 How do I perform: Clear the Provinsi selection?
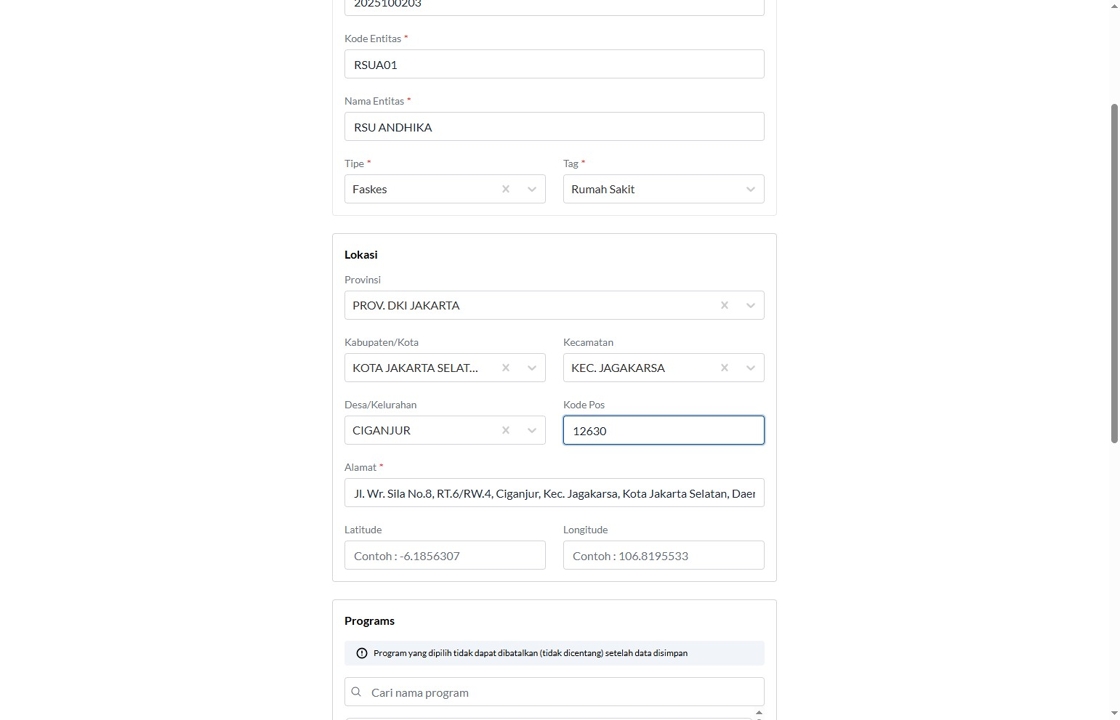[724, 305]
